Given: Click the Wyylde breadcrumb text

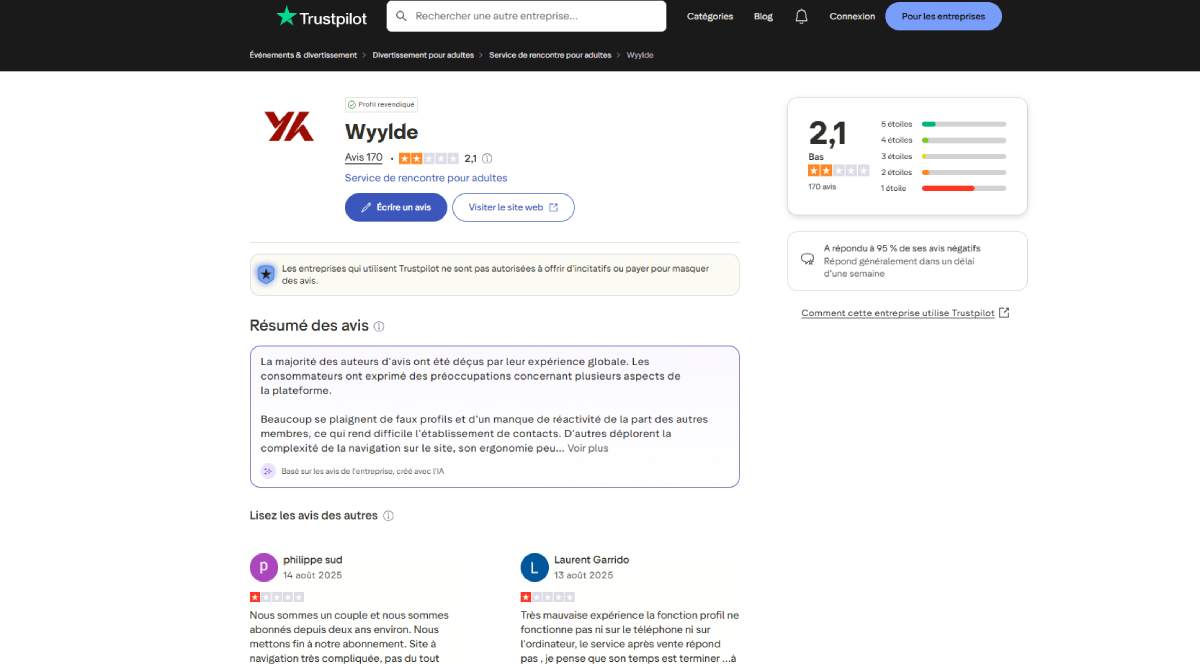Looking at the screenshot, I should [640, 55].
